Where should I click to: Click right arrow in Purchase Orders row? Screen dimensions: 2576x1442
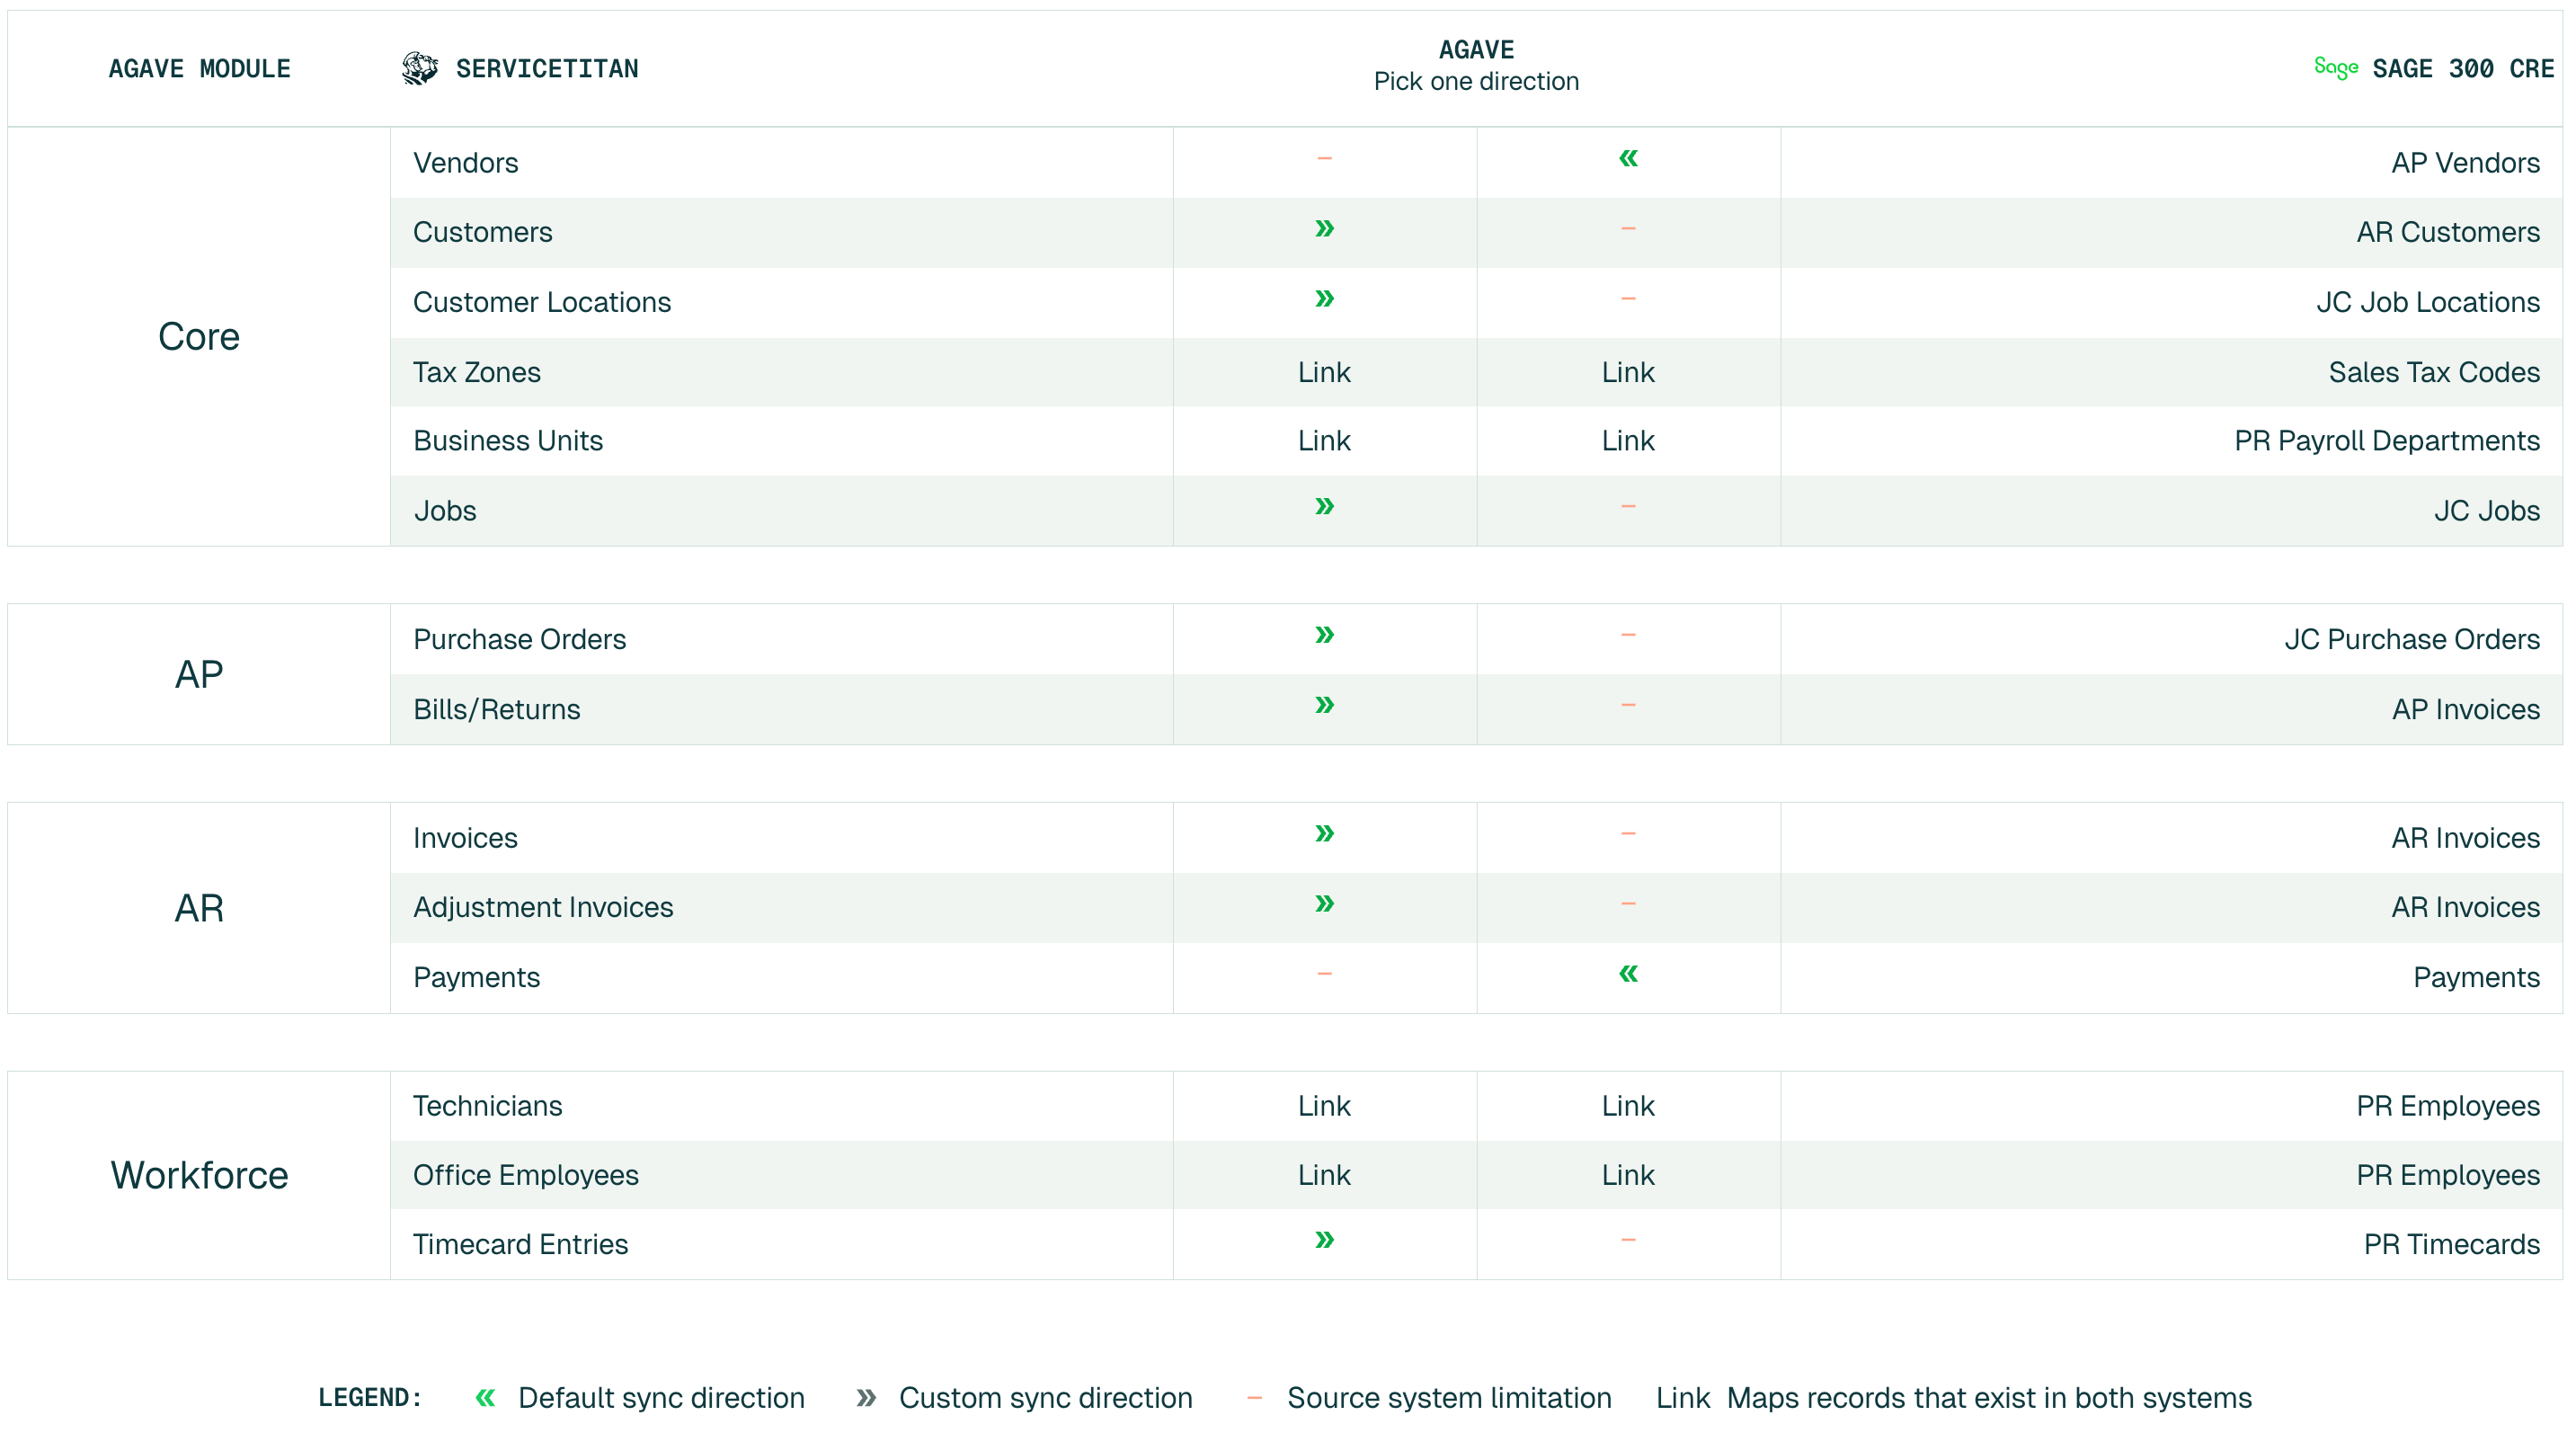(x=1324, y=635)
